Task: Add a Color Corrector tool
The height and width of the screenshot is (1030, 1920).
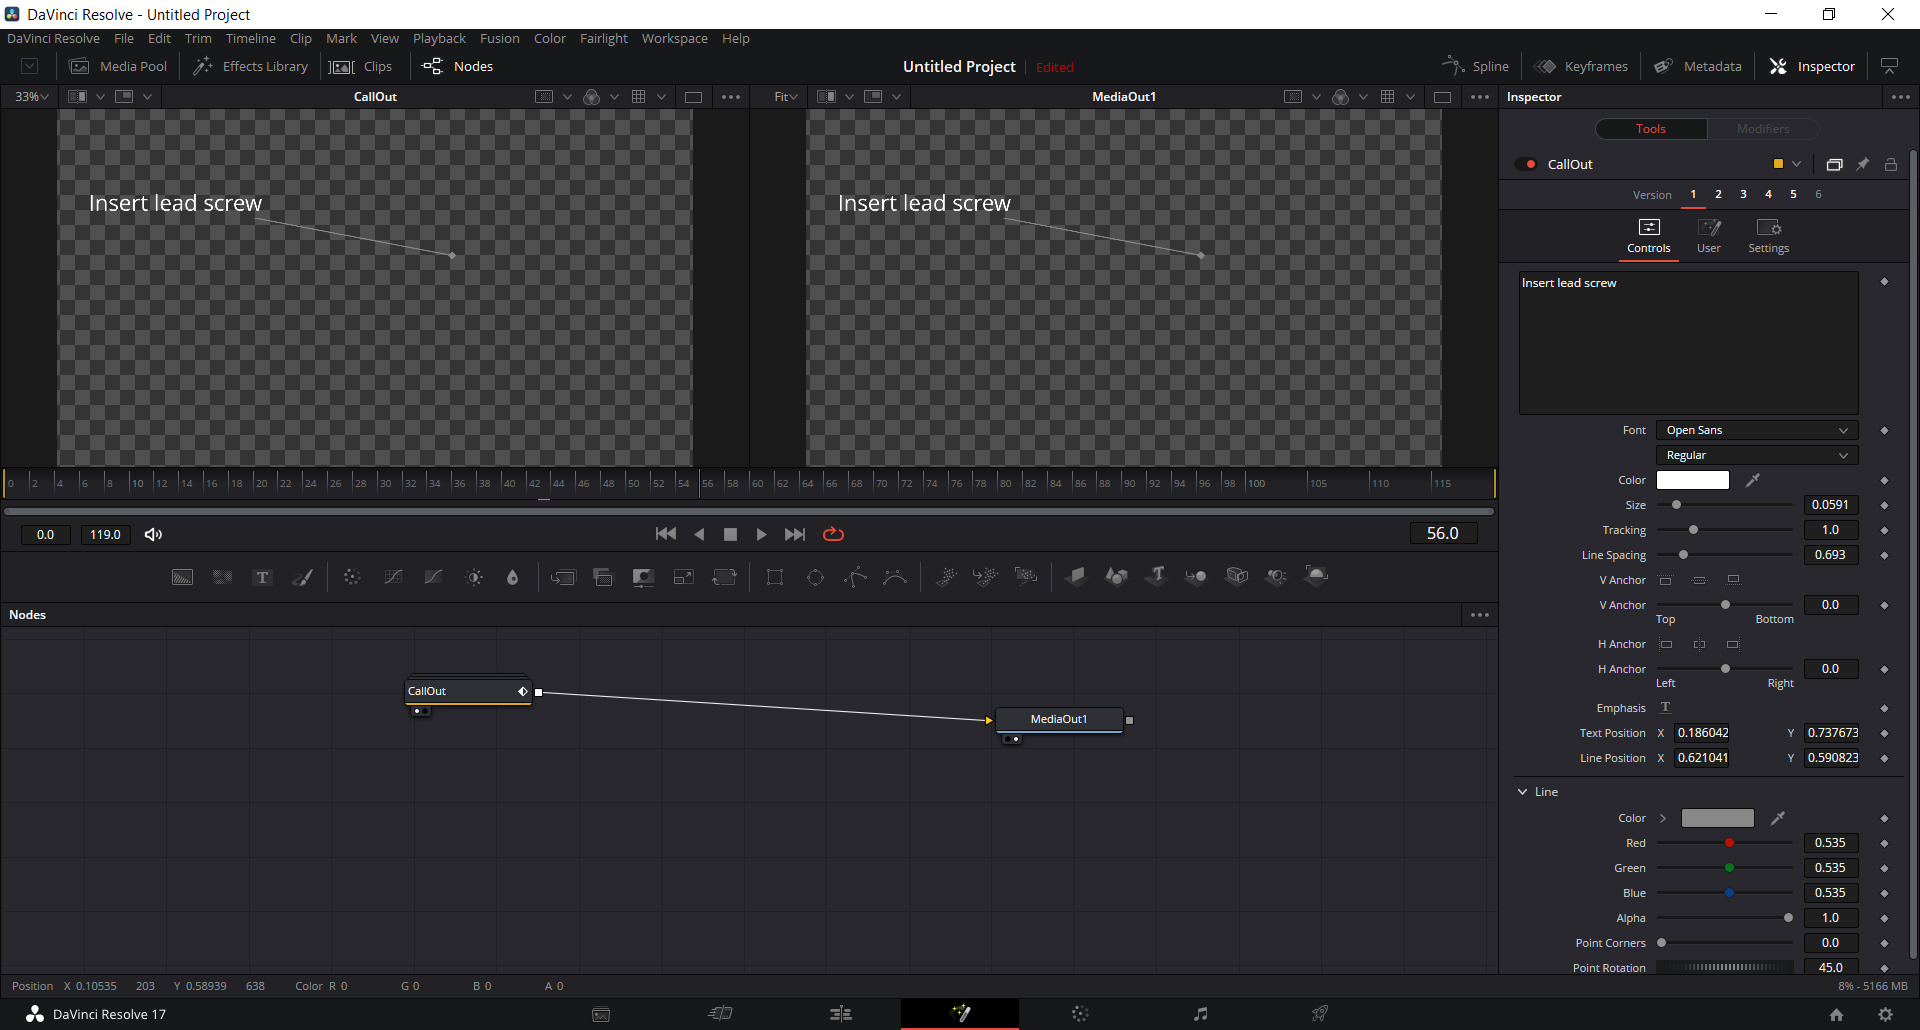Action: pyautogui.click(x=352, y=577)
